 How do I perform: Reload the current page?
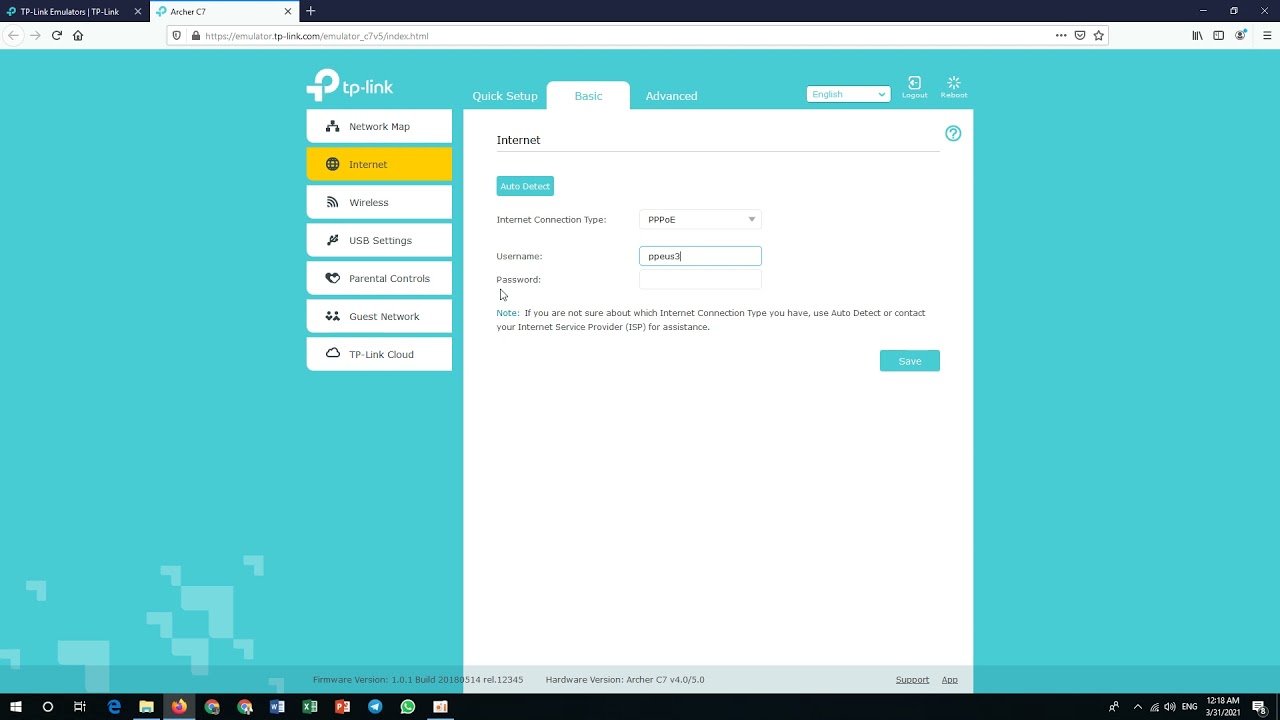coord(56,35)
